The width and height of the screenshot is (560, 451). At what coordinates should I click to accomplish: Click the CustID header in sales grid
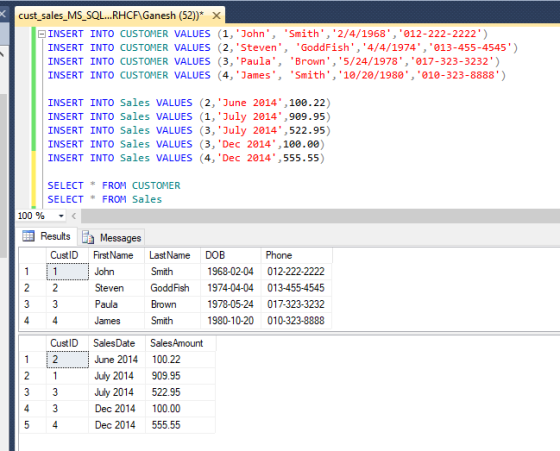pos(67,343)
